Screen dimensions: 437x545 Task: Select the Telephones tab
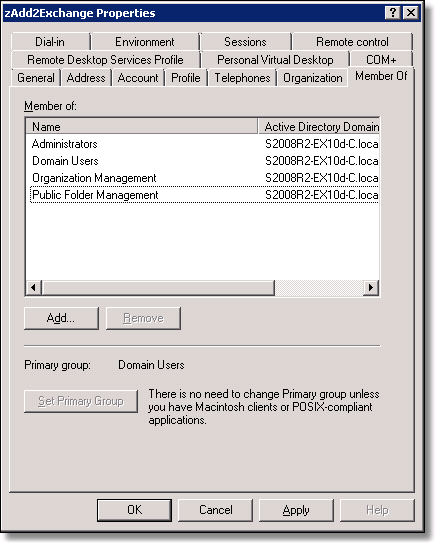[x=242, y=78]
